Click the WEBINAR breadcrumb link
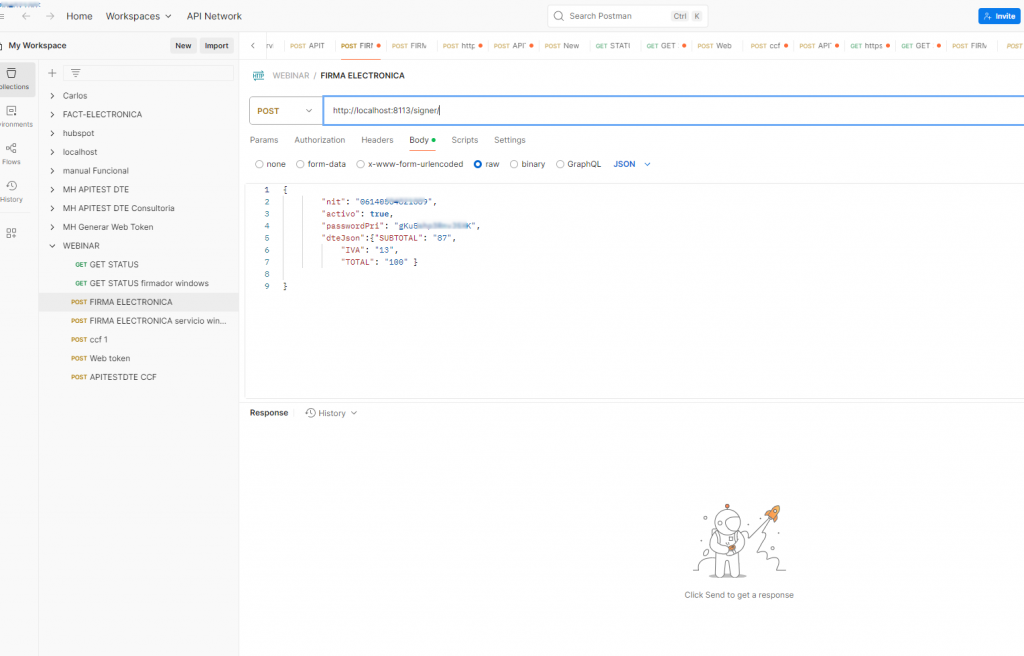 [x=291, y=76]
